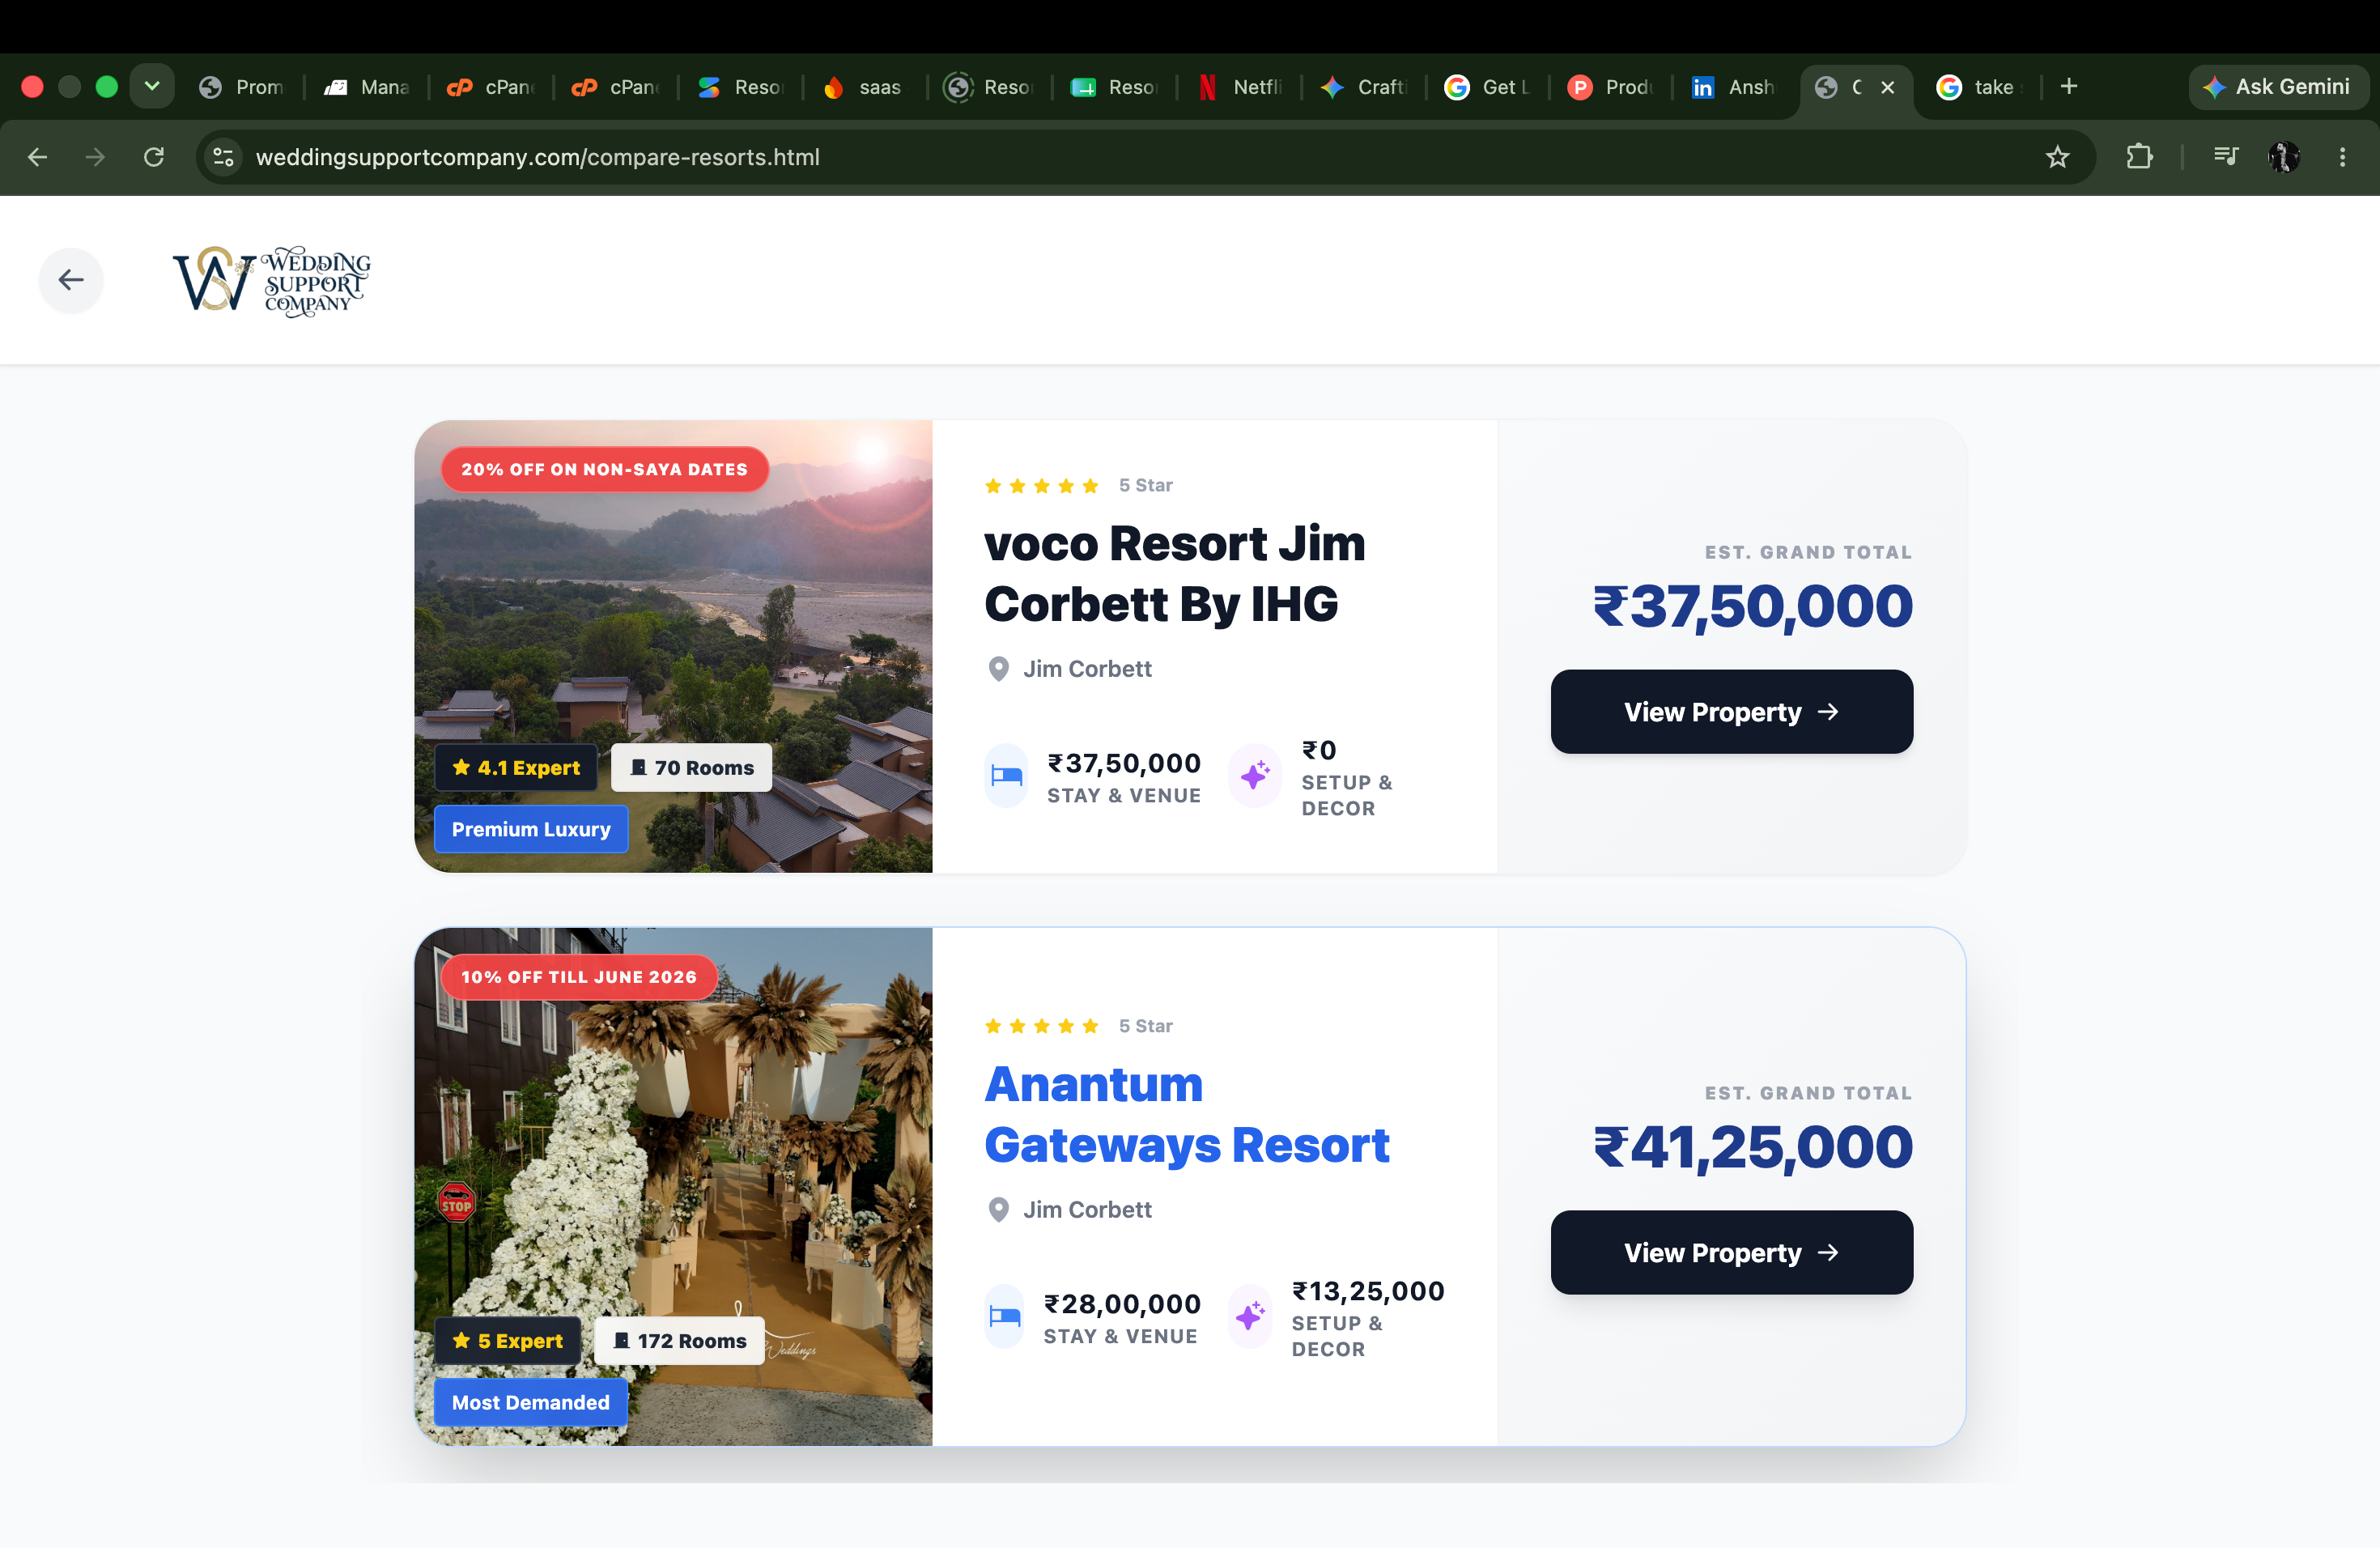
Task: Close the active compare-resorts tab
Action: (1888, 87)
